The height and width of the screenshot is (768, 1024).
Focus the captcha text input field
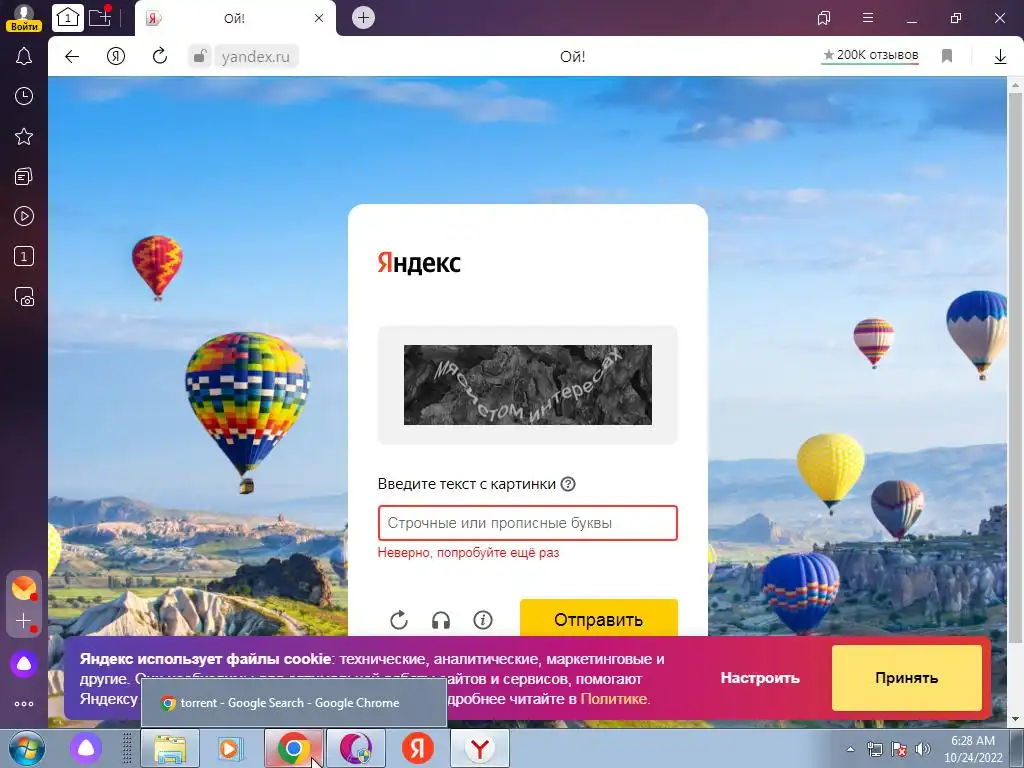pyautogui.click(x=528, y=523)
